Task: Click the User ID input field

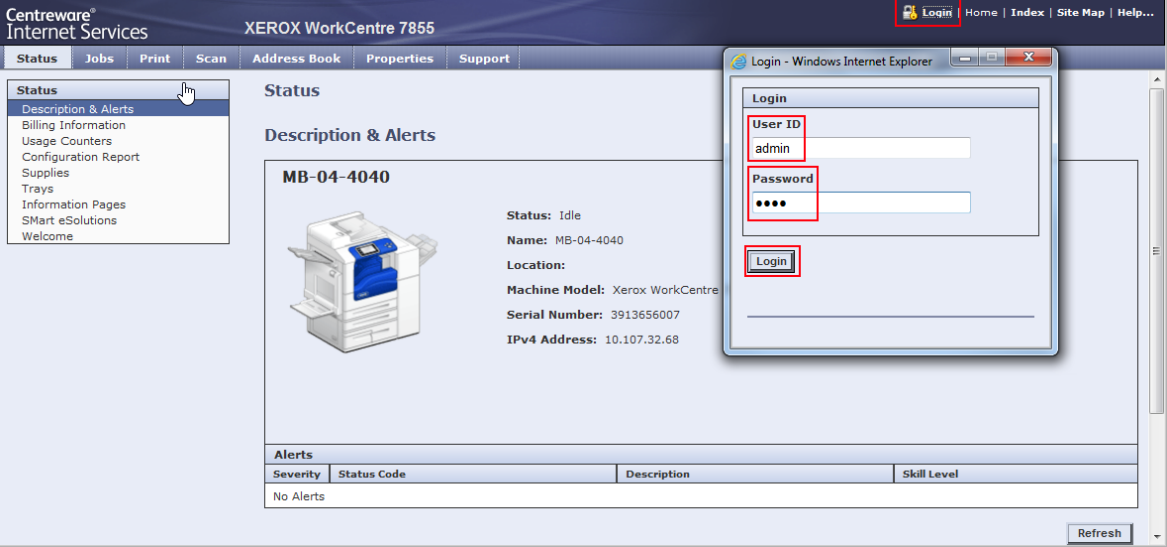Action: click(861, 148)
